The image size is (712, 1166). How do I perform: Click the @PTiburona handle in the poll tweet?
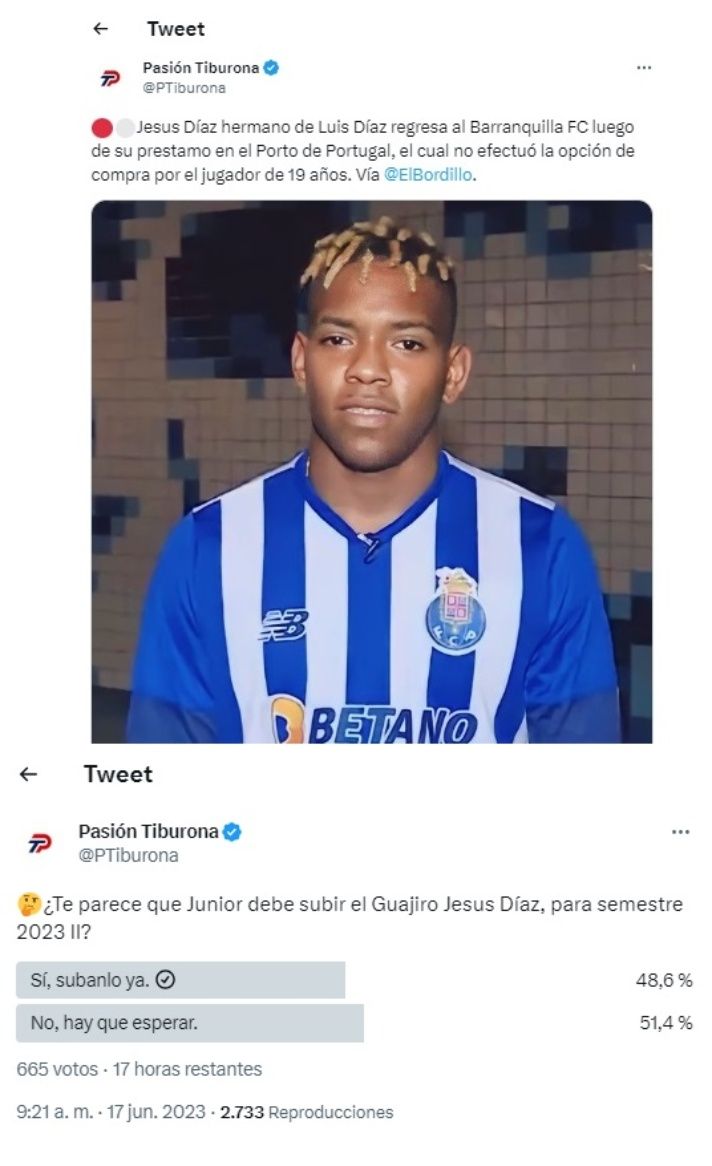tap(129, 856)
